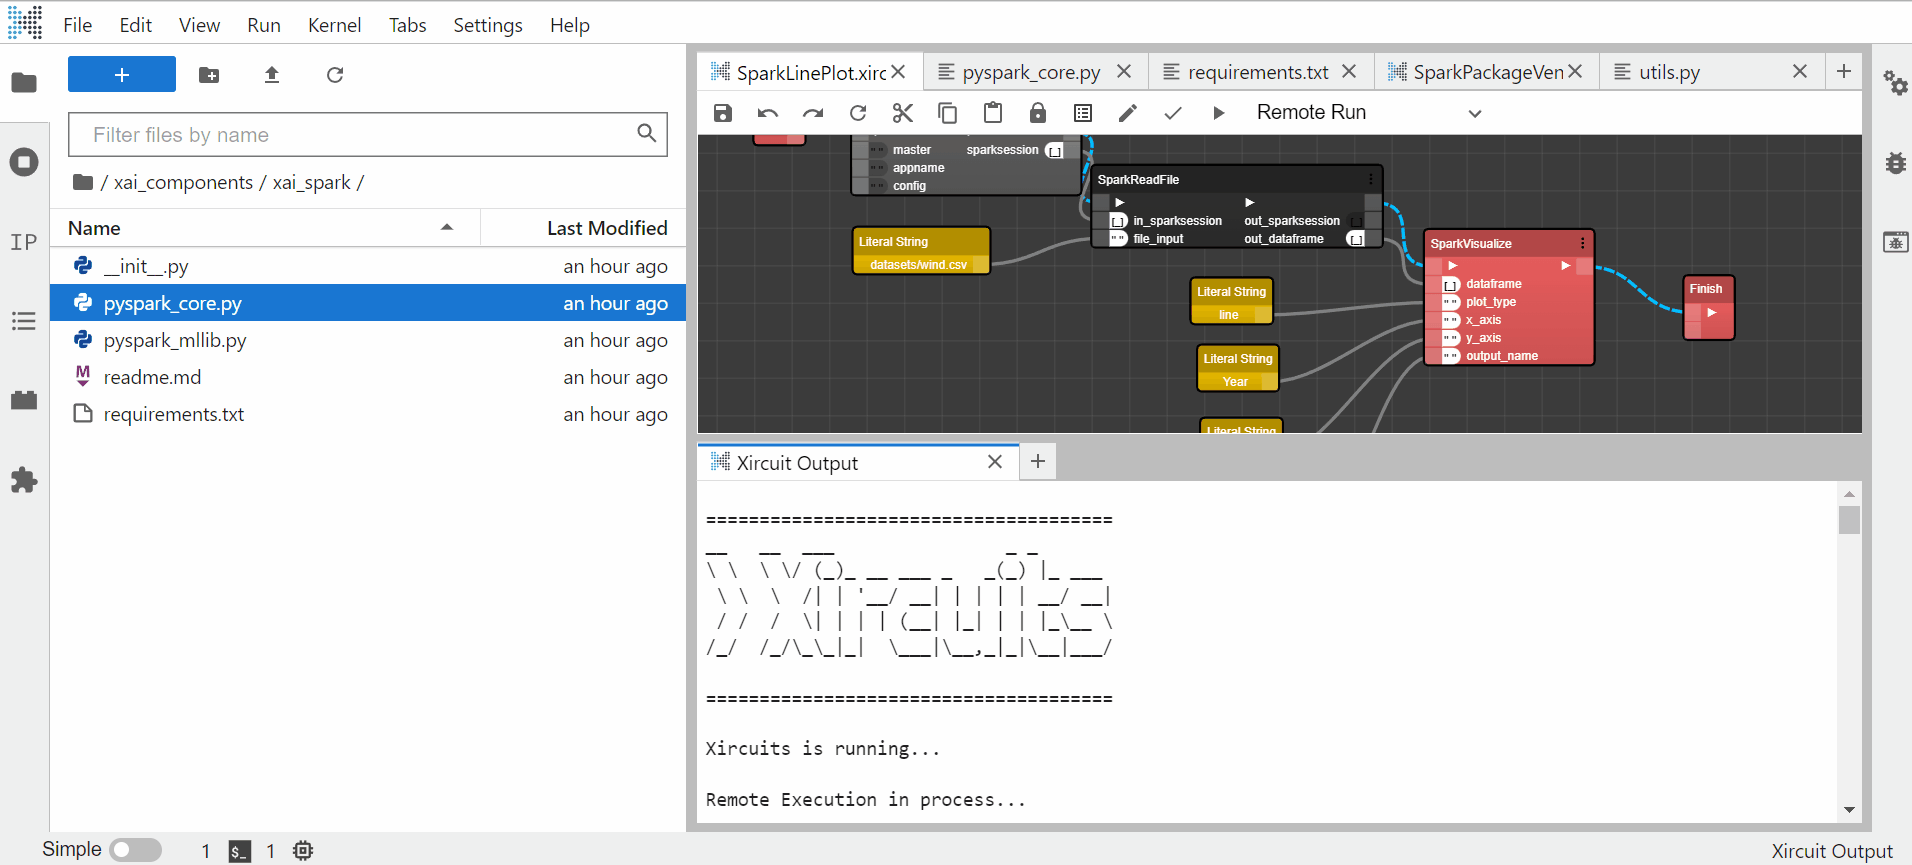
Task: Close the Xircuit Output tab
Action: point(995,462)
